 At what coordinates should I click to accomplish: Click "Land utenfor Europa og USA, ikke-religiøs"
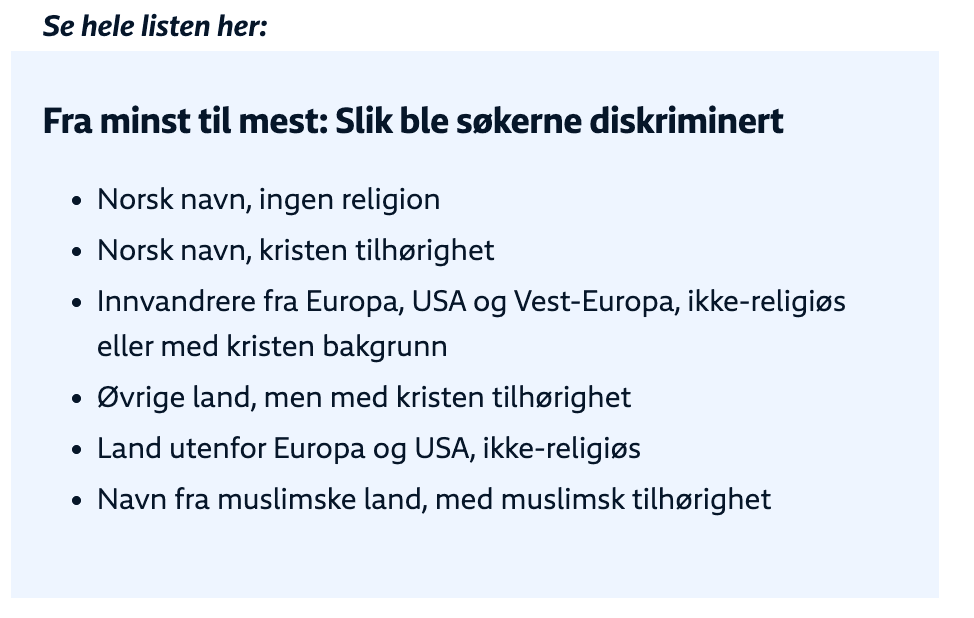[x=368, y=448]
